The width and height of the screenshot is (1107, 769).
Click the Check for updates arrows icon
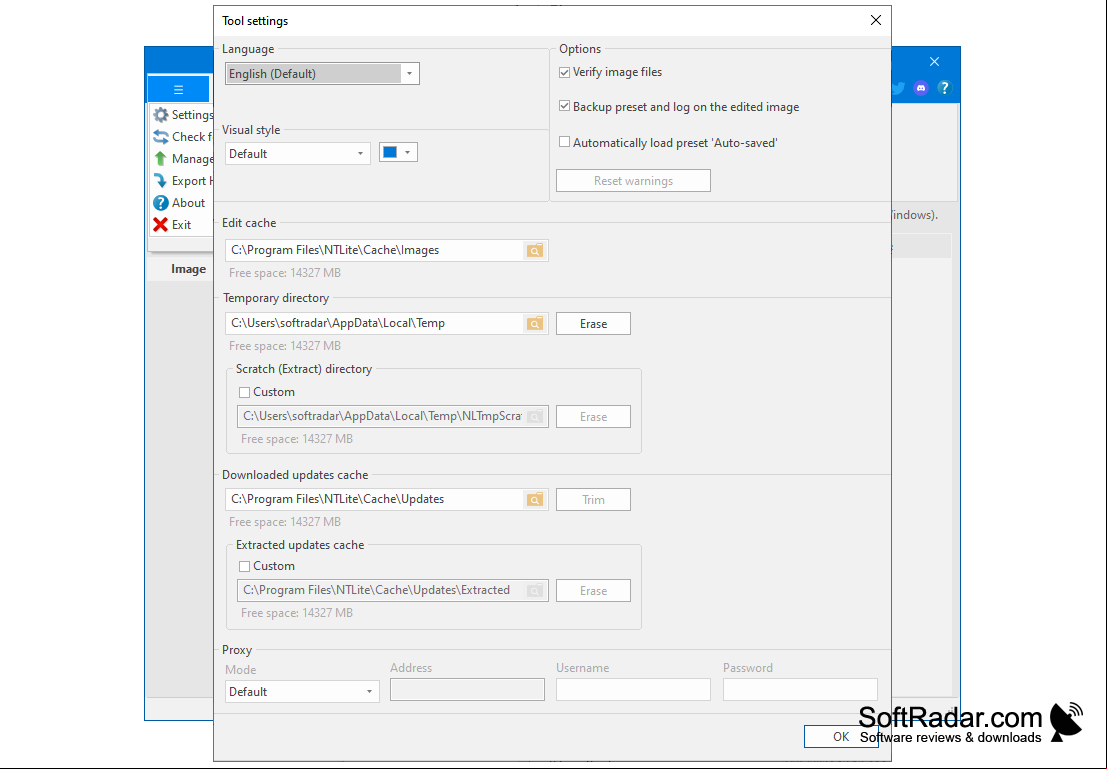tap(161, 136)
